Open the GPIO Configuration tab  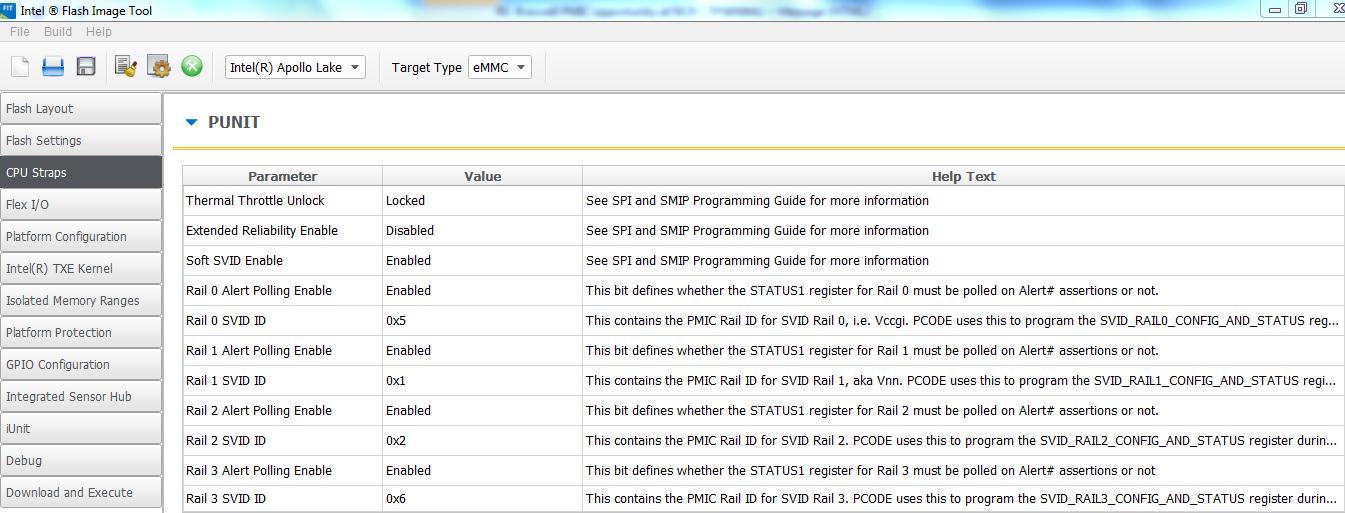coord(81,365)
